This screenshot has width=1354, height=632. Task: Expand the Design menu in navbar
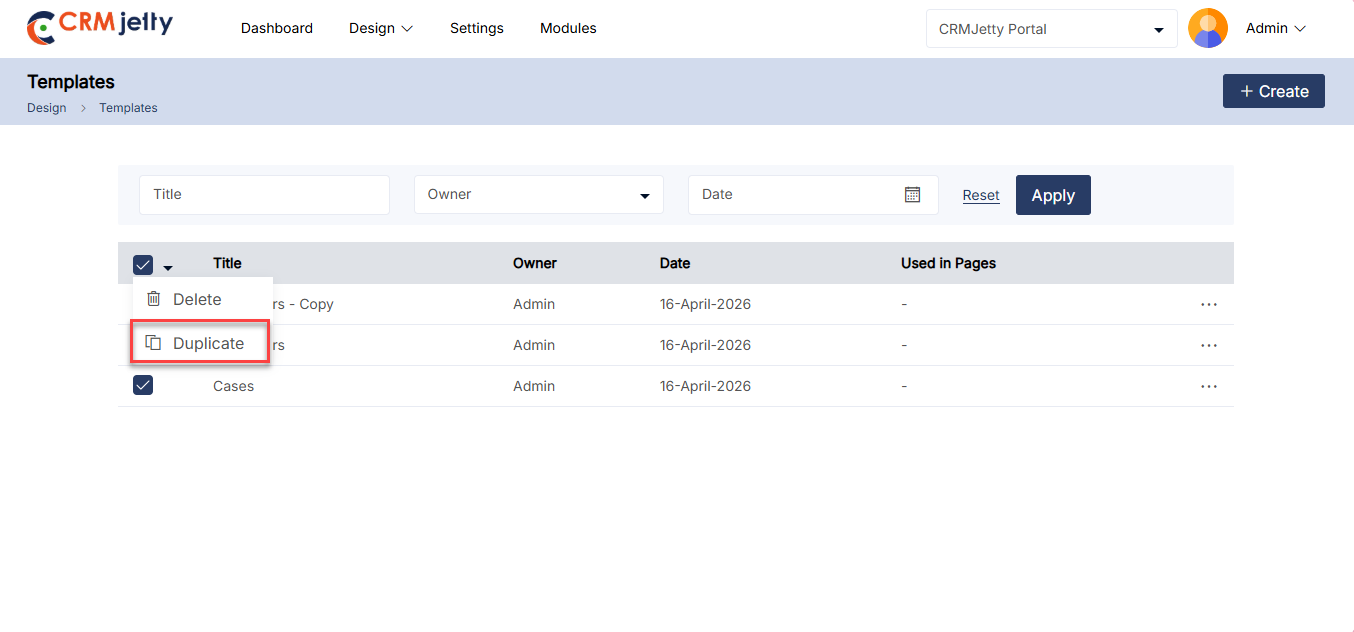380,28
